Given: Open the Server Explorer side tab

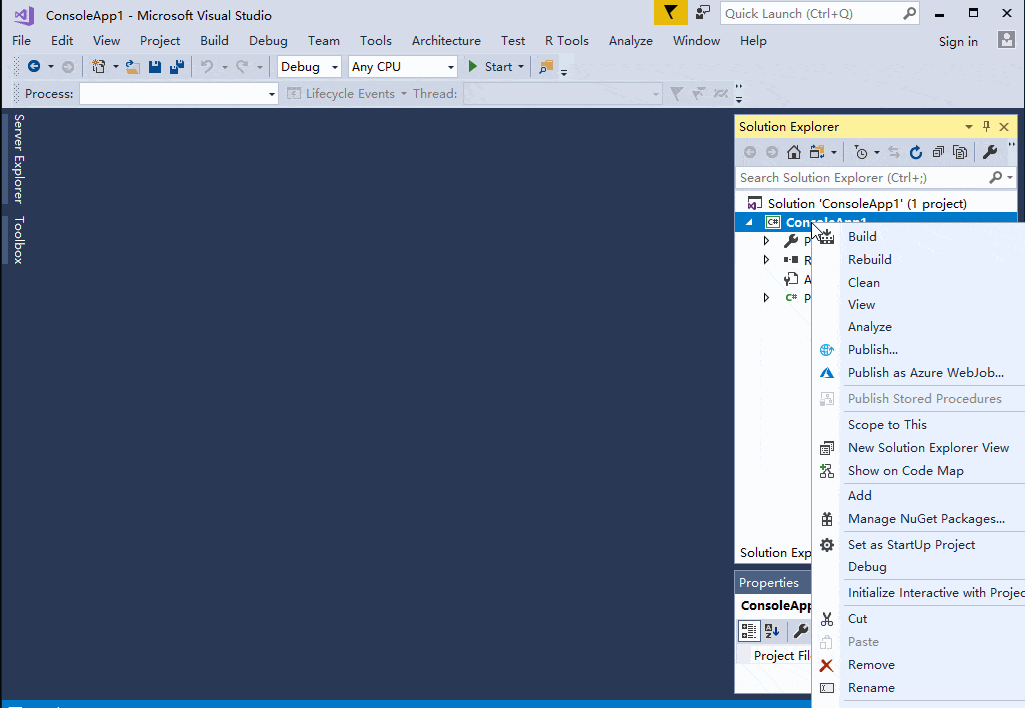Looking at the screenshot, I should [x=18, y=158].
